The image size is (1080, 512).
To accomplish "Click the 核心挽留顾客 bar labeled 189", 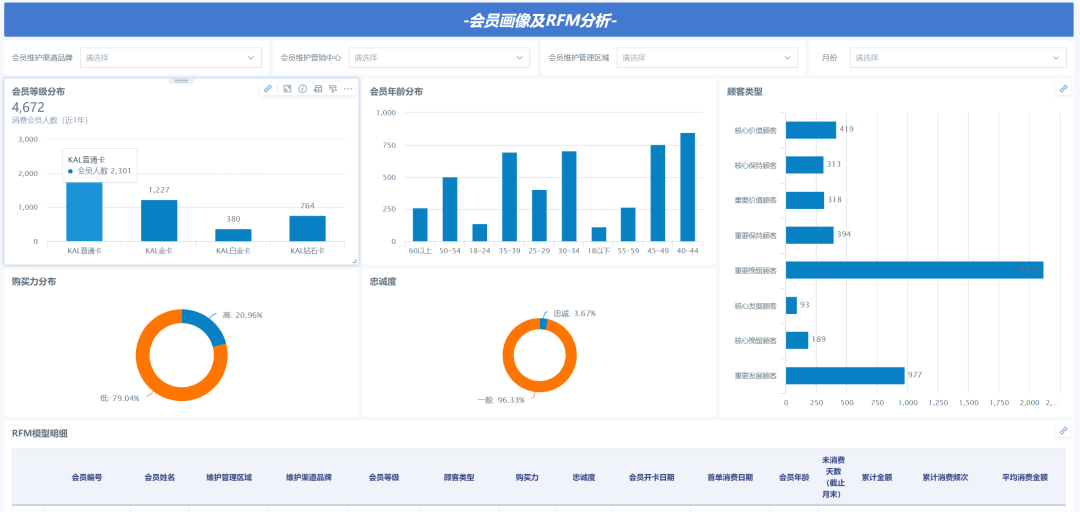I will pyautogui.click(x=797, y=340).
